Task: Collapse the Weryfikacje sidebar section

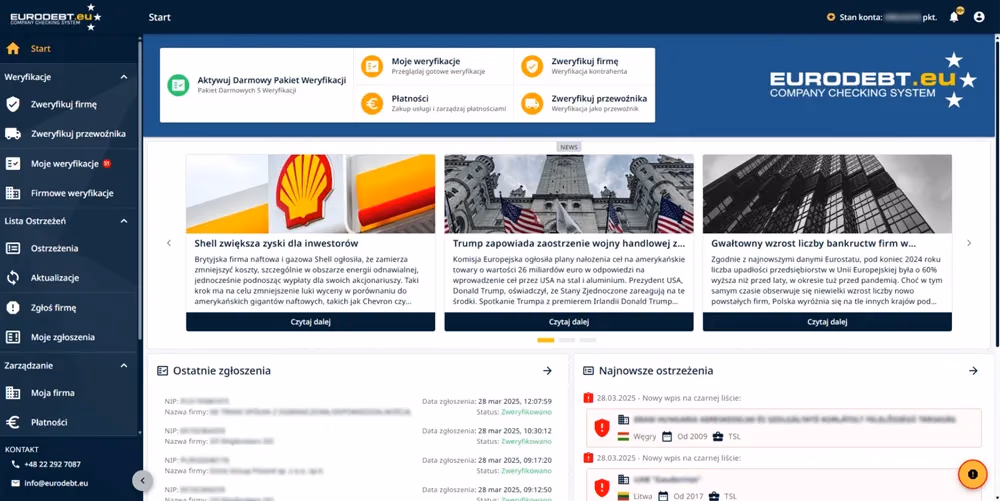Action: pos(124,77)
